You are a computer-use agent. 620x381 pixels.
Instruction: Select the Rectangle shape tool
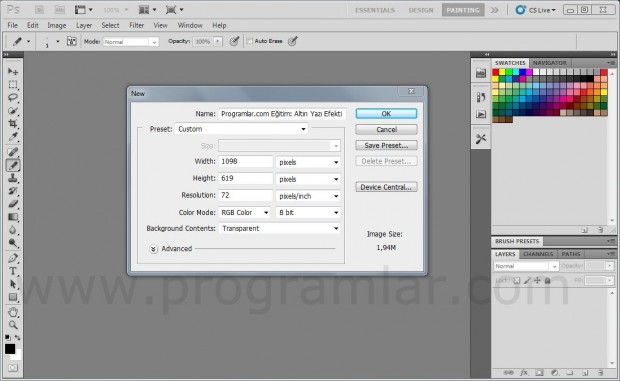click(13, 297)
